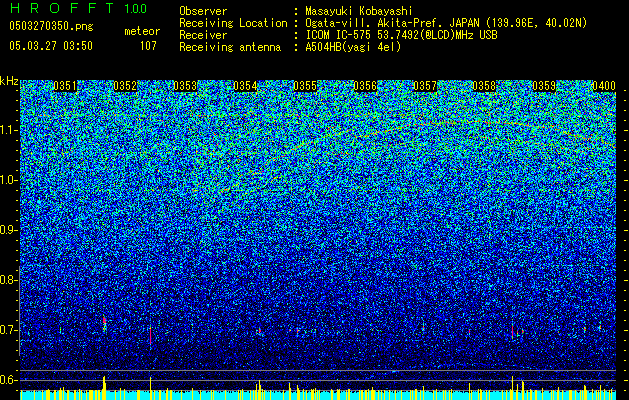
Task: Select observer name Masayuki Kobayashi
Action: (x=359, y=11)
